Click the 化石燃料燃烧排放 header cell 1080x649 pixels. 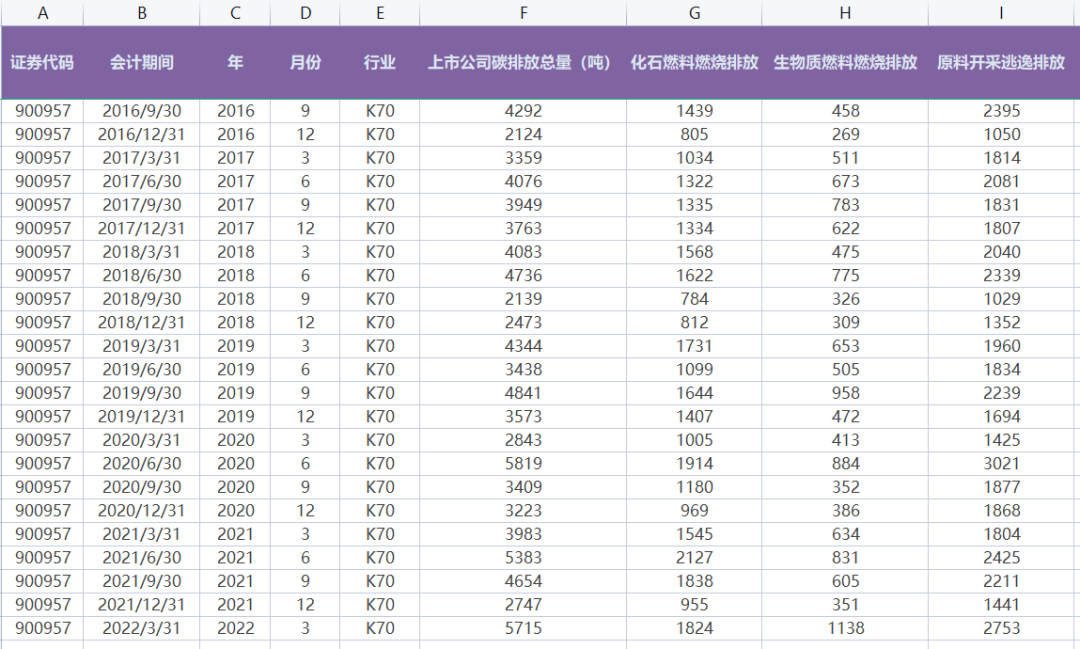[x=694, y=63]
